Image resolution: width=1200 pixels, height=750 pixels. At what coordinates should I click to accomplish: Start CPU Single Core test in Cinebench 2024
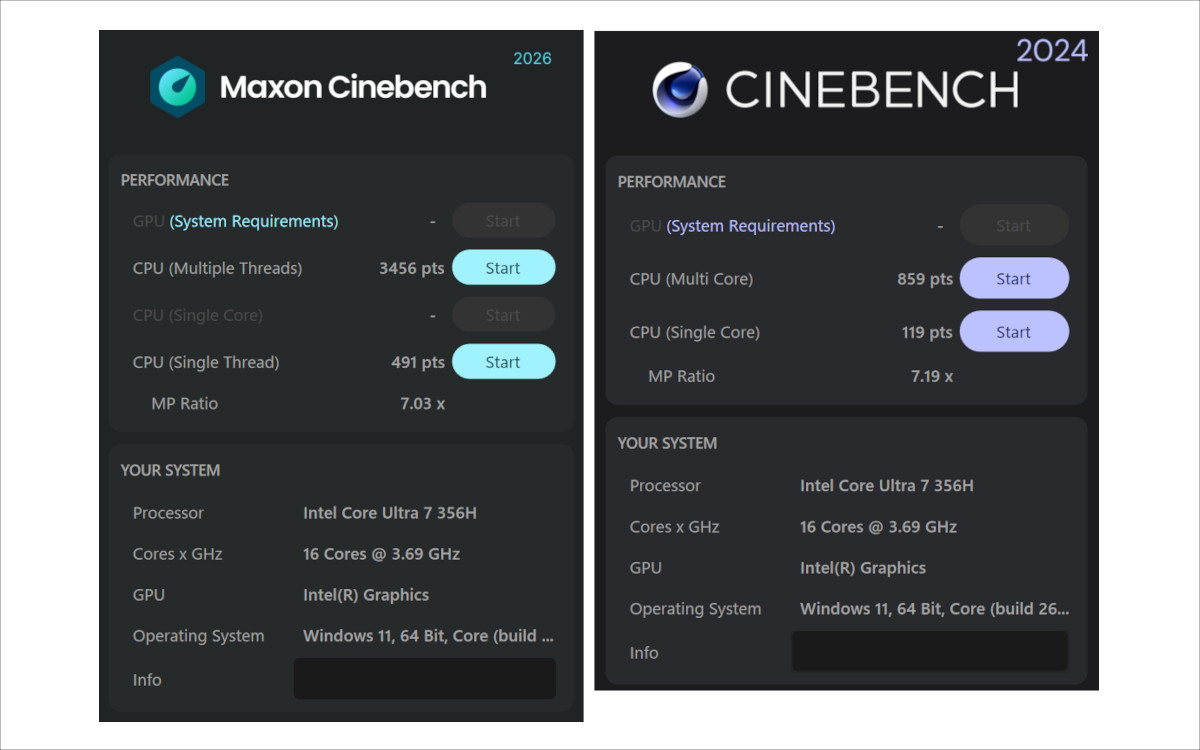tap(1013, 332)
